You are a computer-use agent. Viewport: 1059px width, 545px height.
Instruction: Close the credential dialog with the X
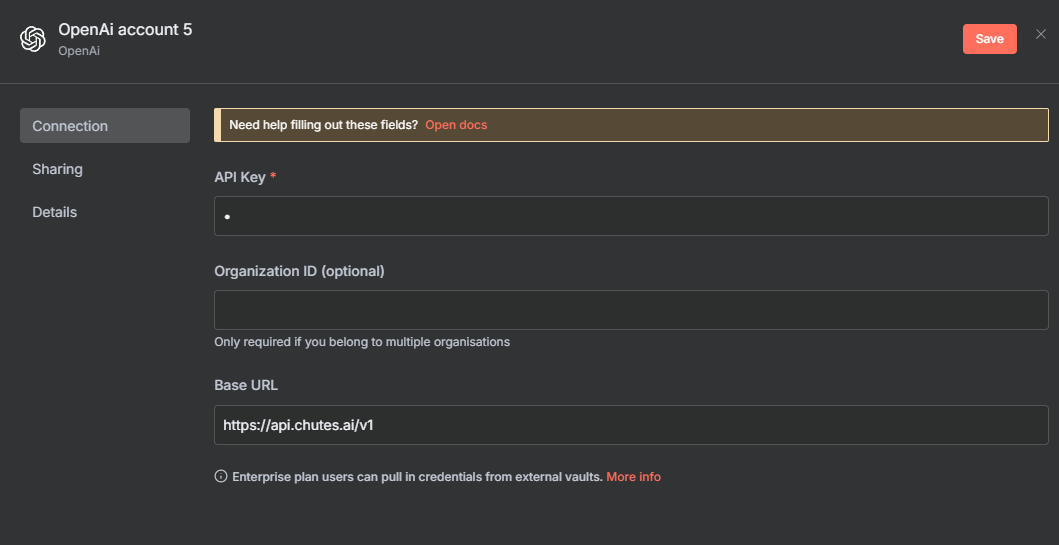(1041, 35)
